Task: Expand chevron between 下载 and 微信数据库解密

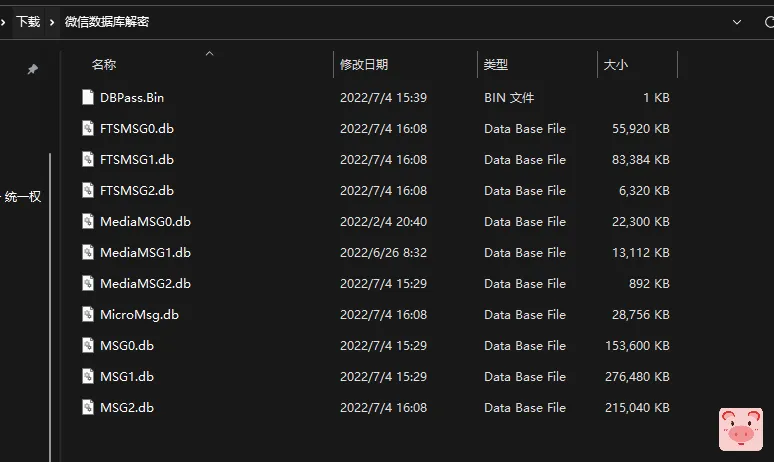Action: click(53, 21)
